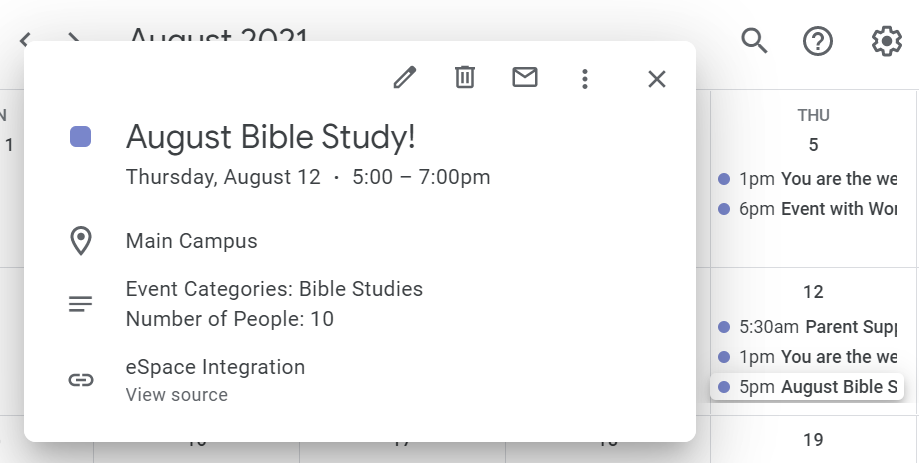Go to next month with right chevron

(74, 38)
